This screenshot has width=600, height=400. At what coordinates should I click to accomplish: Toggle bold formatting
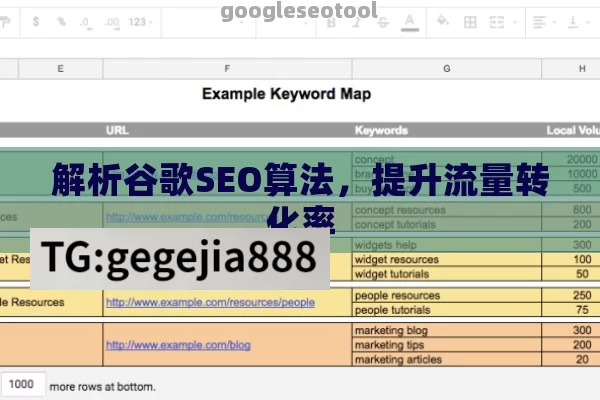(x=331, y=23)
